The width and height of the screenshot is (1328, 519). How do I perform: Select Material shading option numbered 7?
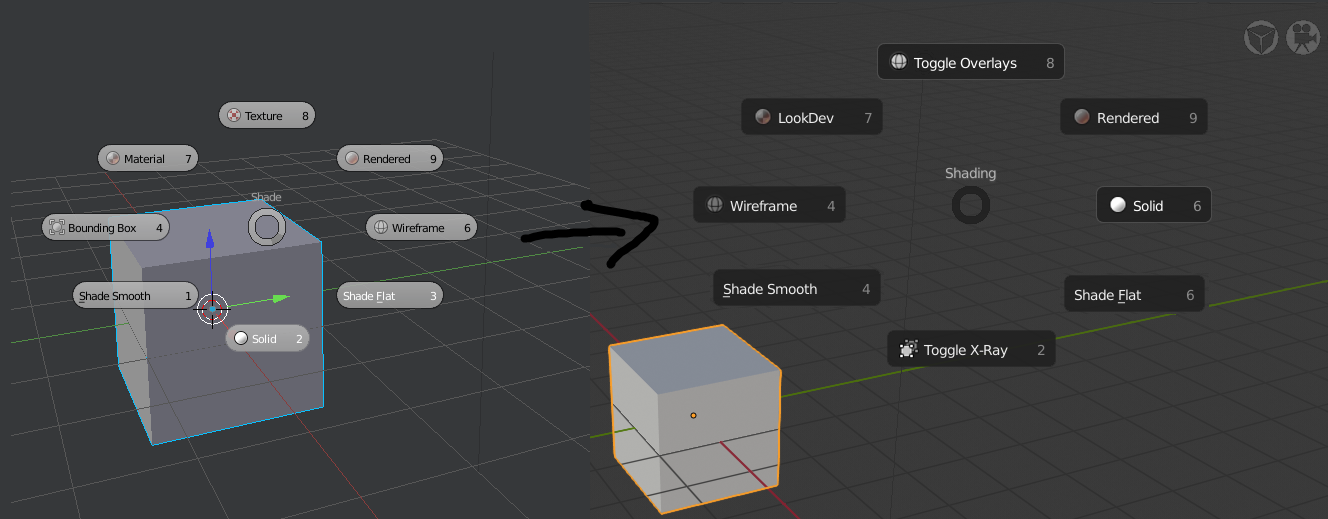tap(147, 158)
